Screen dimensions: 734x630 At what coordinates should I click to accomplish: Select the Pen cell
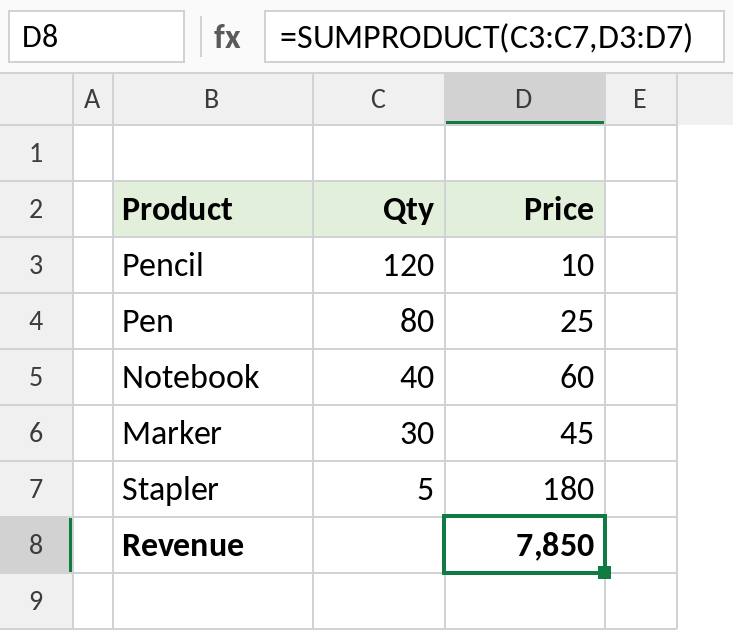tap(213, 321)
